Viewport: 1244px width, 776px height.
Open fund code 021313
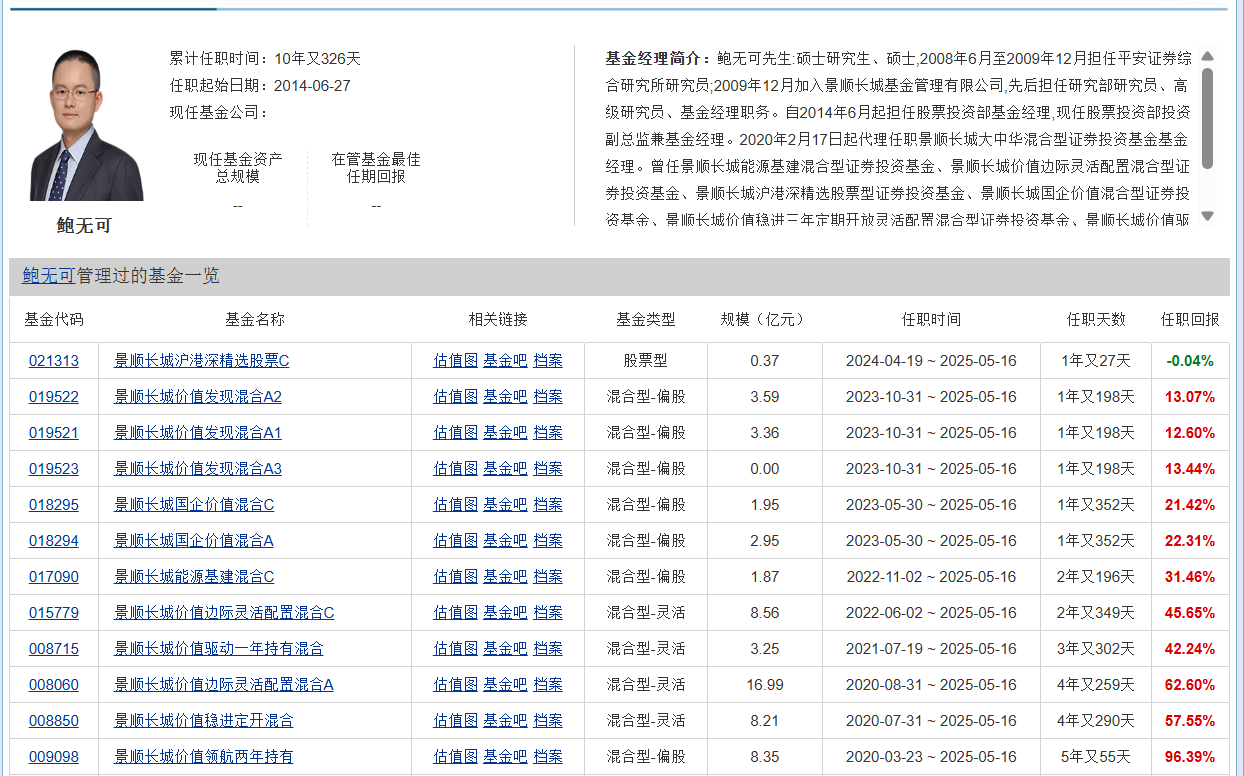pyautogui.click(x=54, y=361)
